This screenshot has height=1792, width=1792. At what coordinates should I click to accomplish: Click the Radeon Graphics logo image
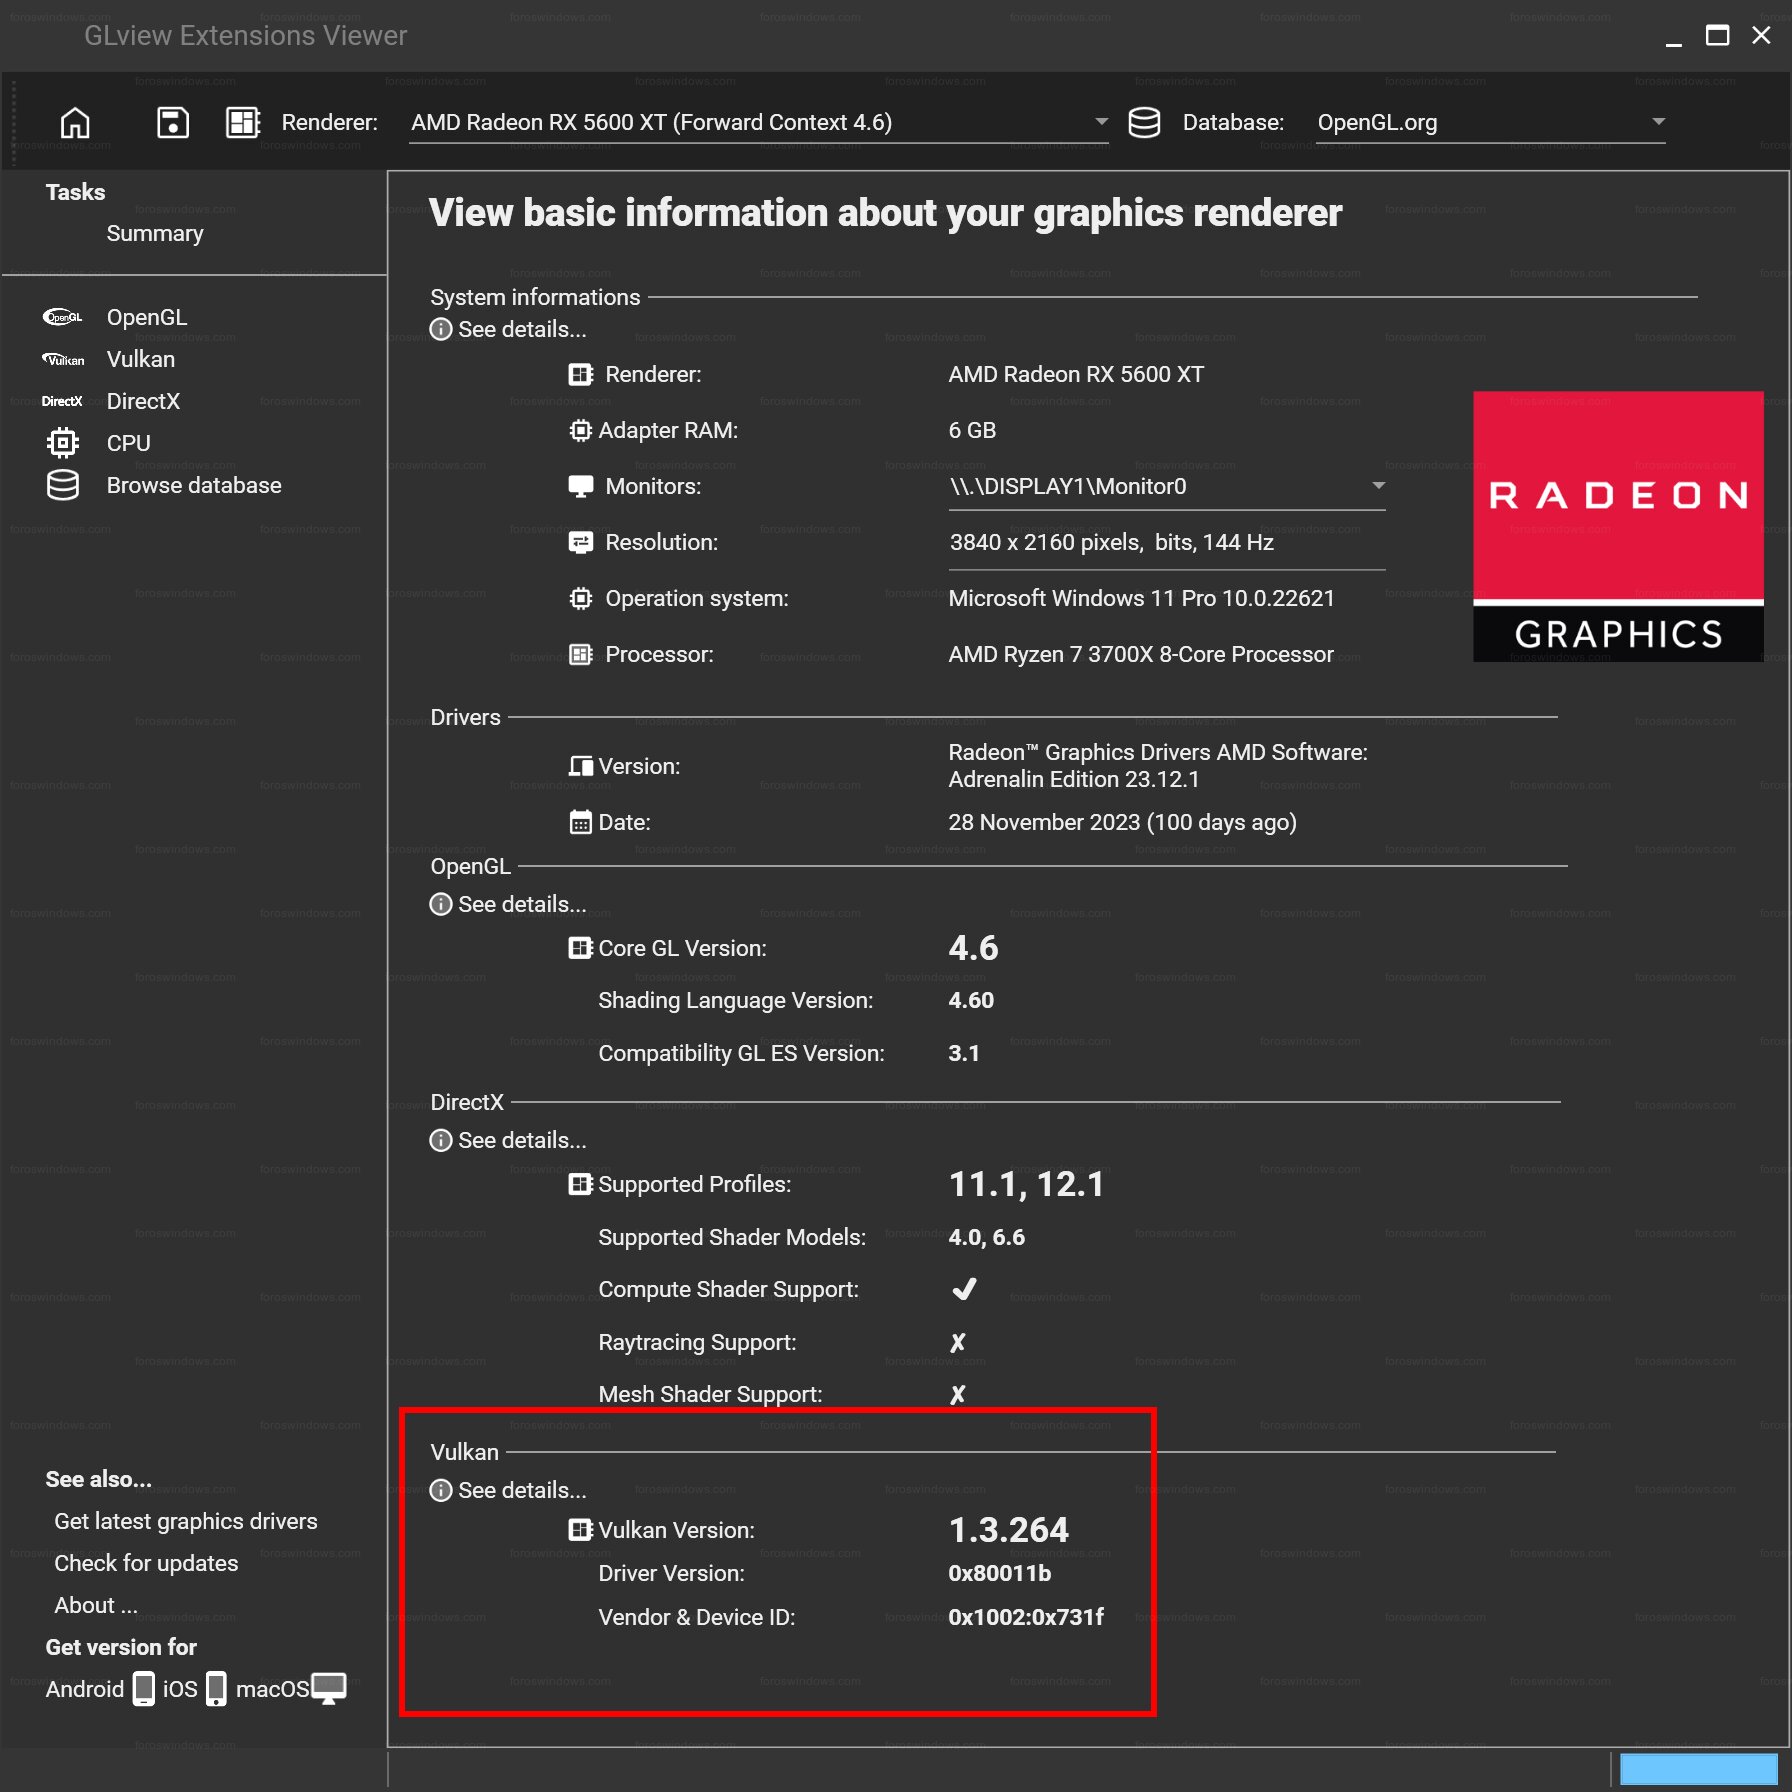point(1618,527)
